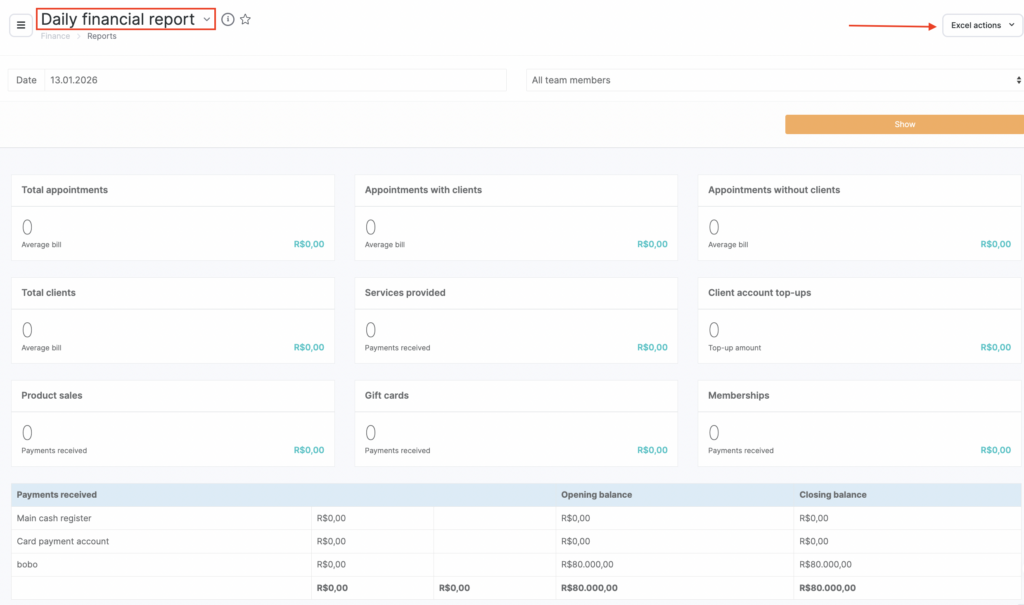This screenshot has height=605, width=1024.
Task: Click the Appointments with clients card
Action: click(x=515, y=218)
